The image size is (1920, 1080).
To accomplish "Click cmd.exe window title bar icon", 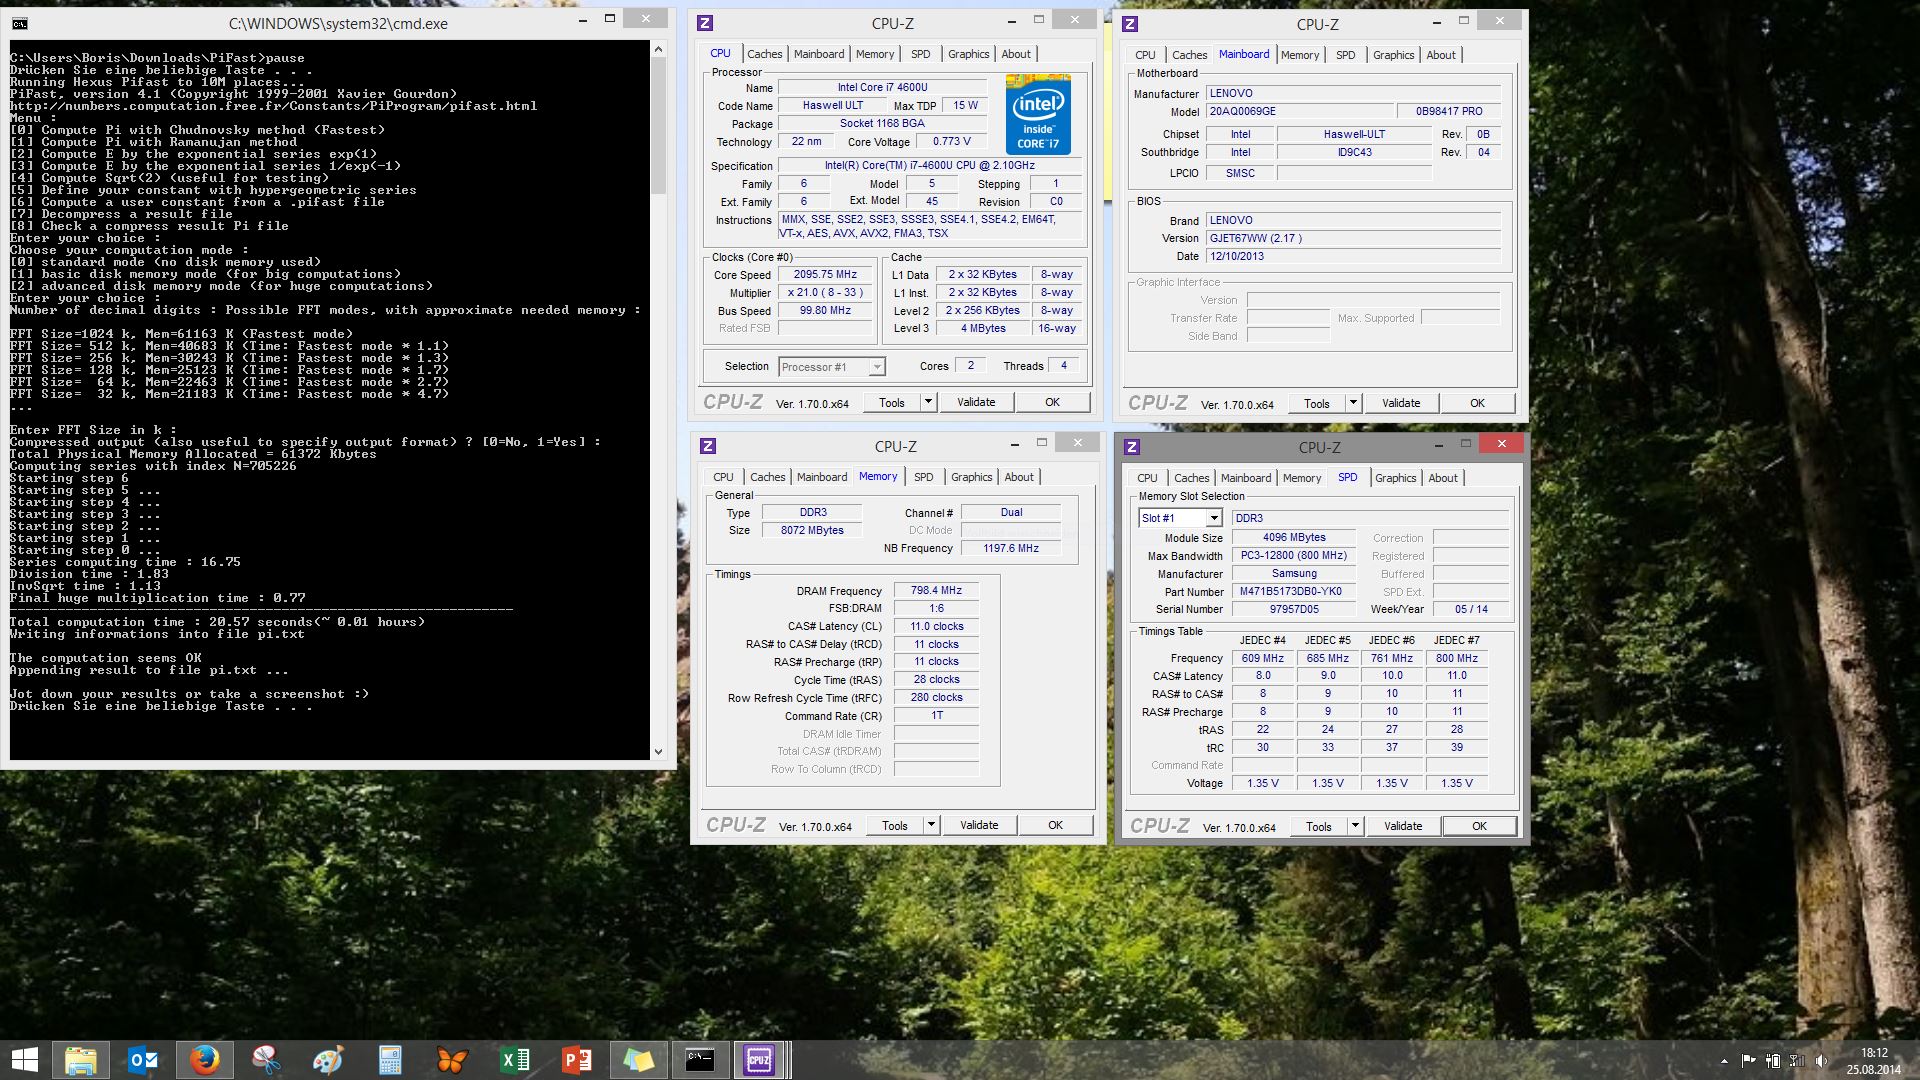I will click(20, 23).
